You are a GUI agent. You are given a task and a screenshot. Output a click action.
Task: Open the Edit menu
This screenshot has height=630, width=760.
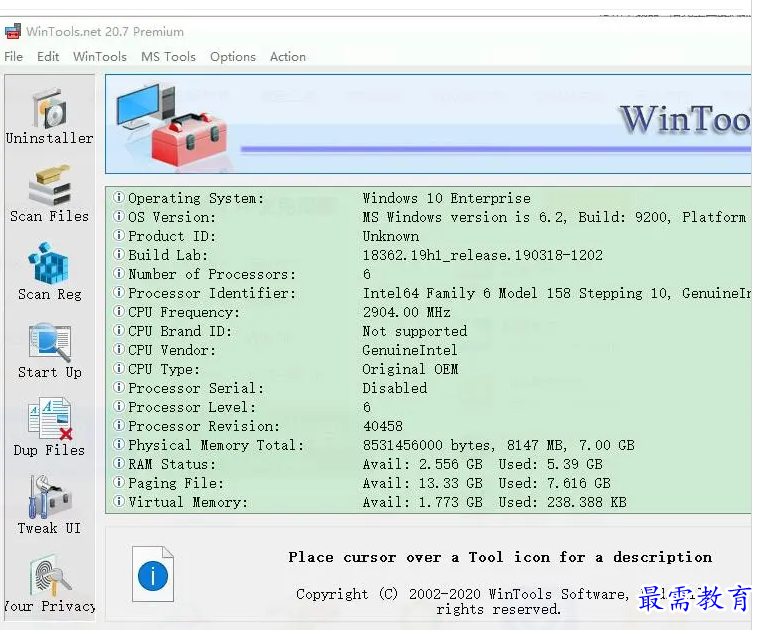coord(48,57)
